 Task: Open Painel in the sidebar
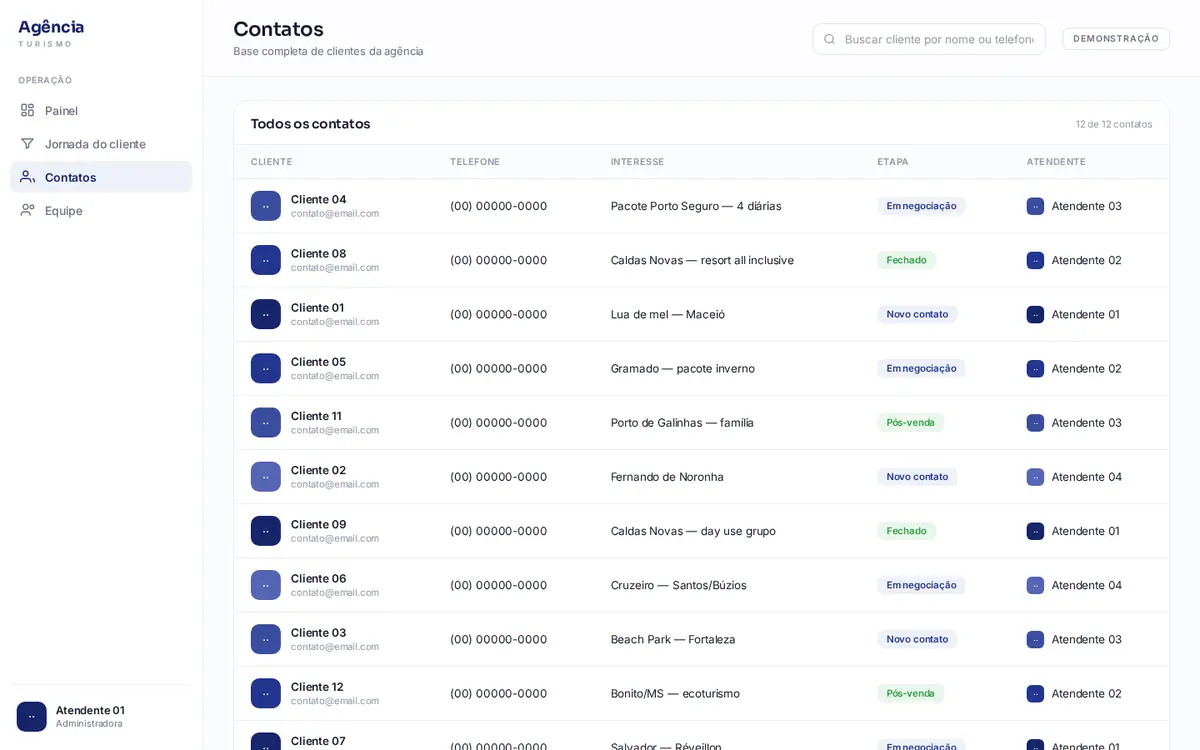coord(101,110)
